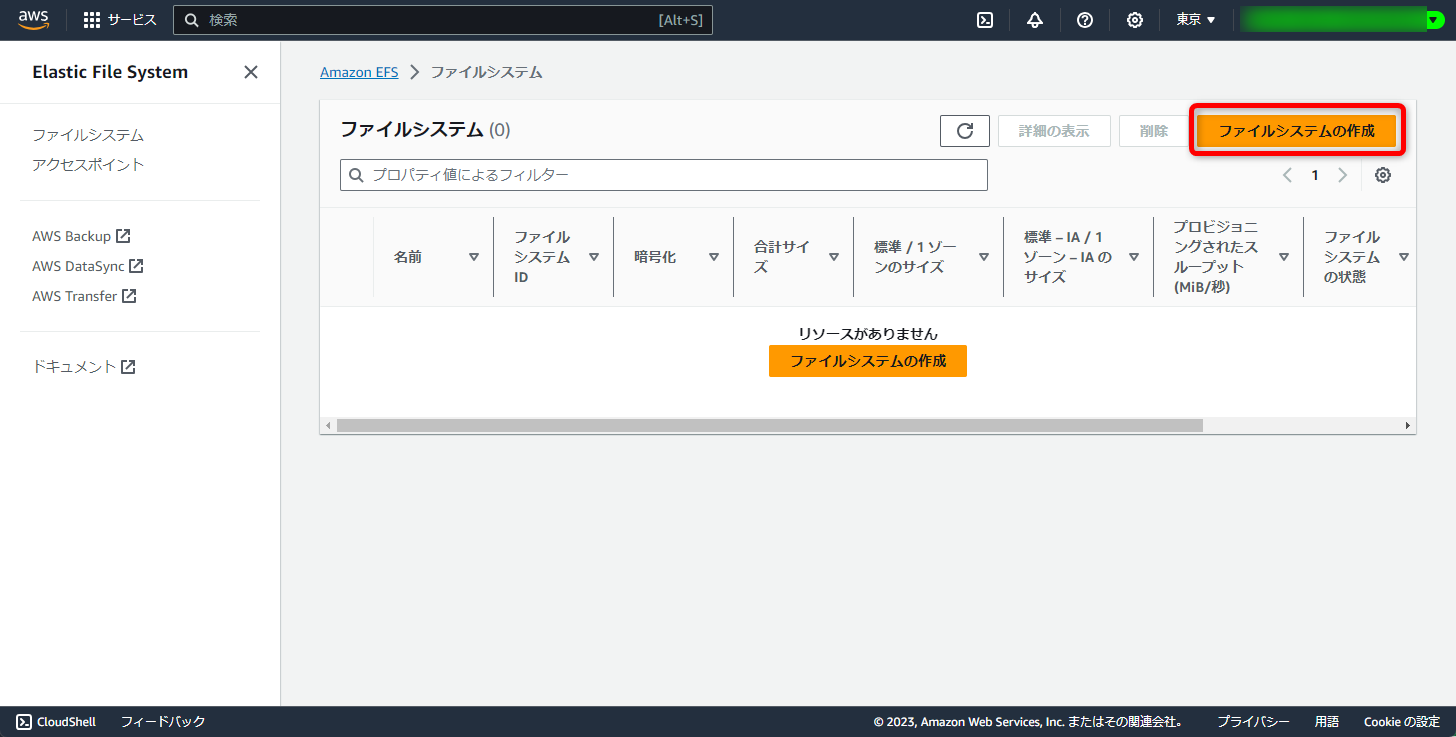
Task: Open the notifications bell
Action: pyautogui.click(x=1035, y=20)
